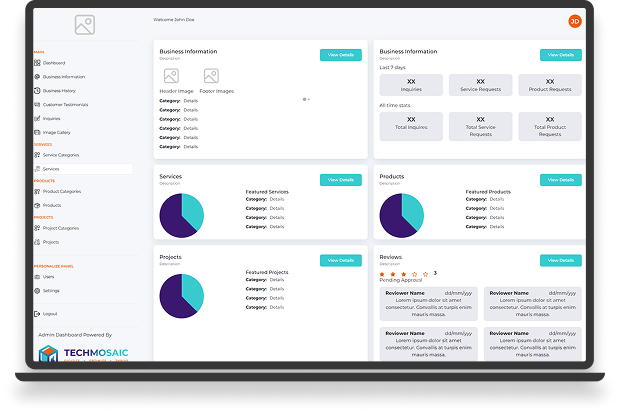
Task: Click the Business History clock icon
Action: [x=37, y=91]
